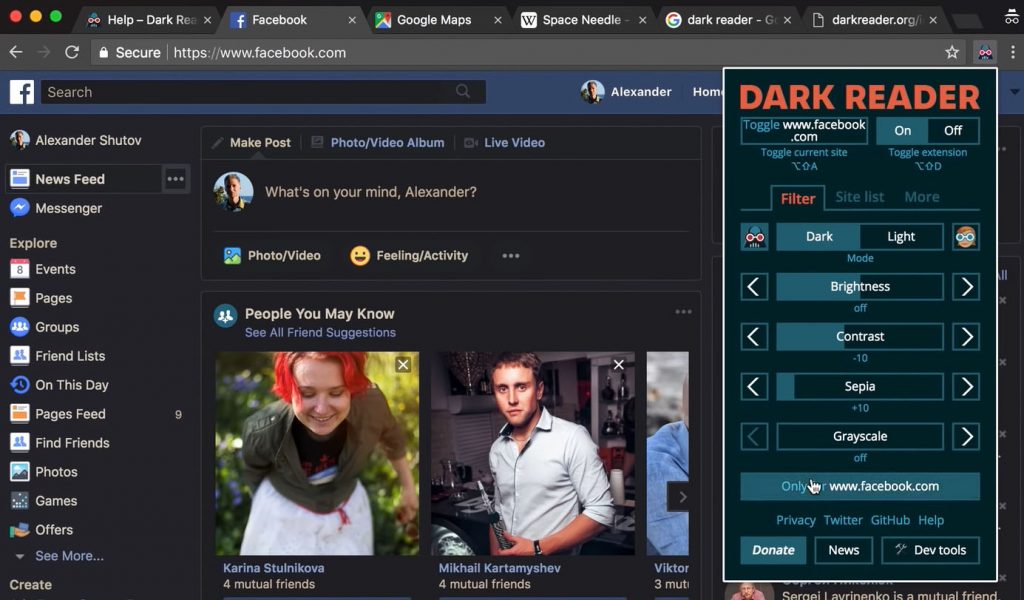
Task: Click the Feeling/Activity emoji icon
Action: (360, 256)
